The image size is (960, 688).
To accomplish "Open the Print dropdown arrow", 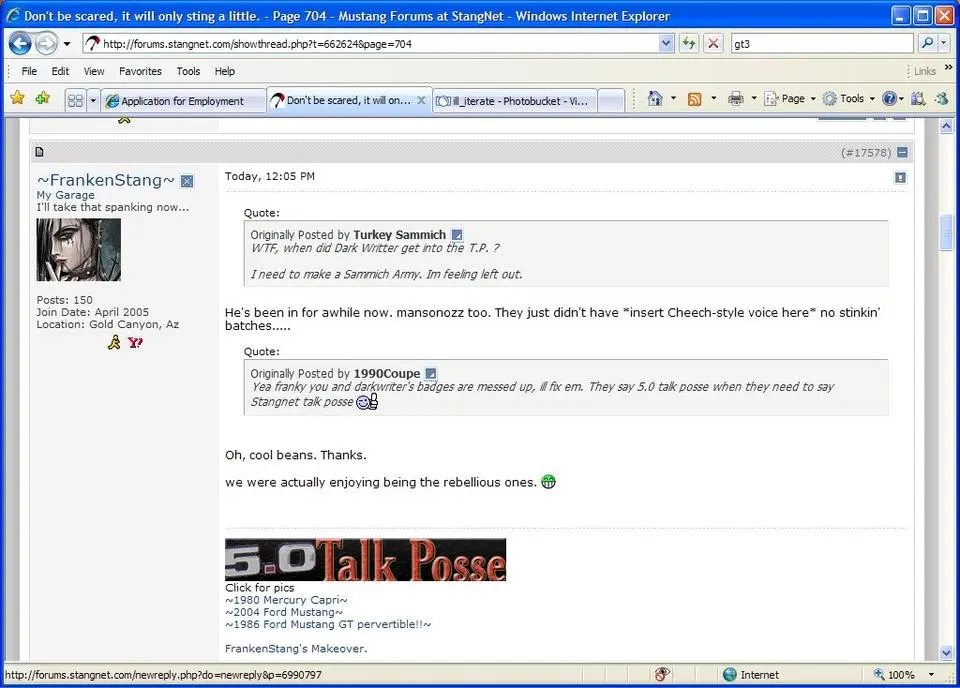I will [x=754, y=98].
